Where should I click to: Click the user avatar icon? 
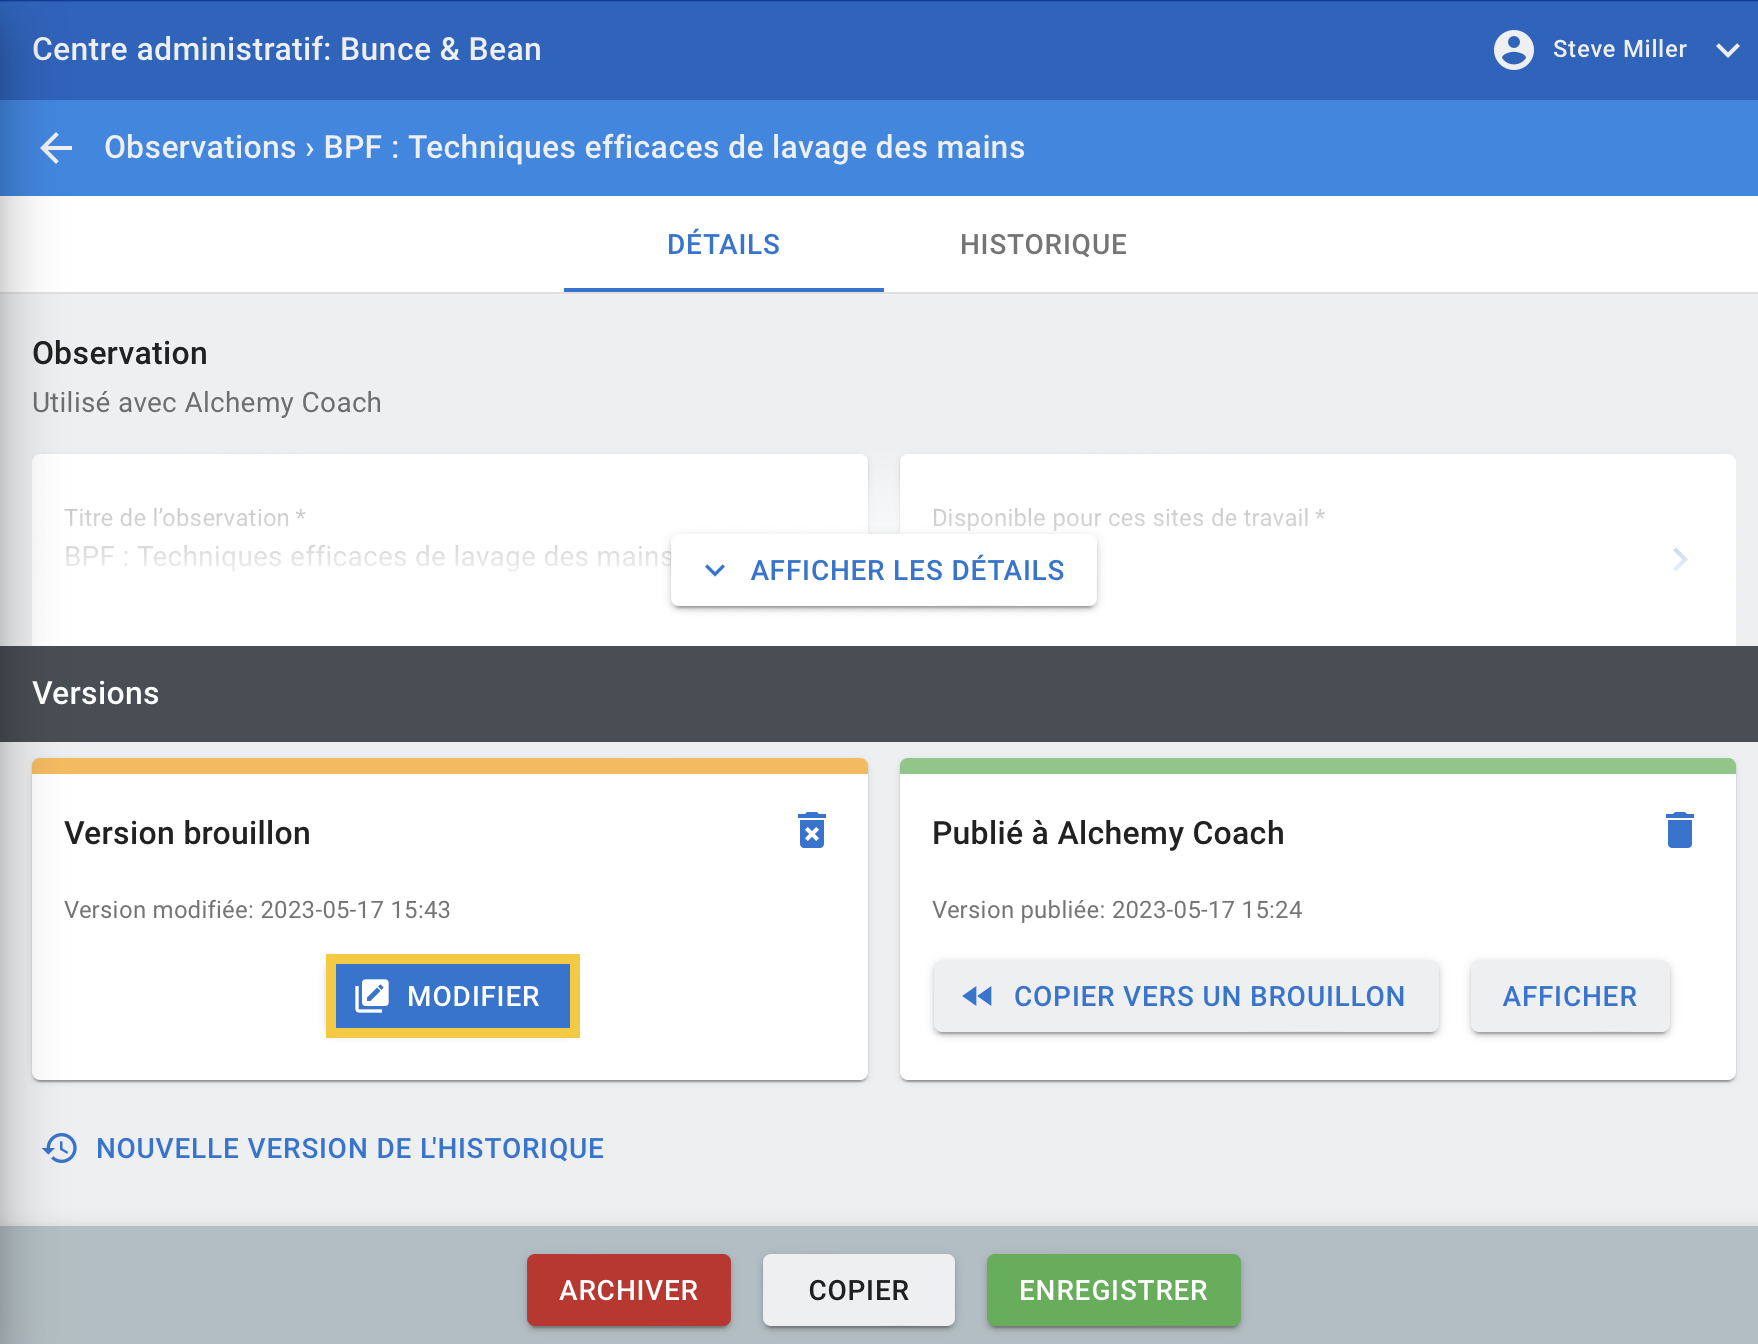coord(1513,49)
